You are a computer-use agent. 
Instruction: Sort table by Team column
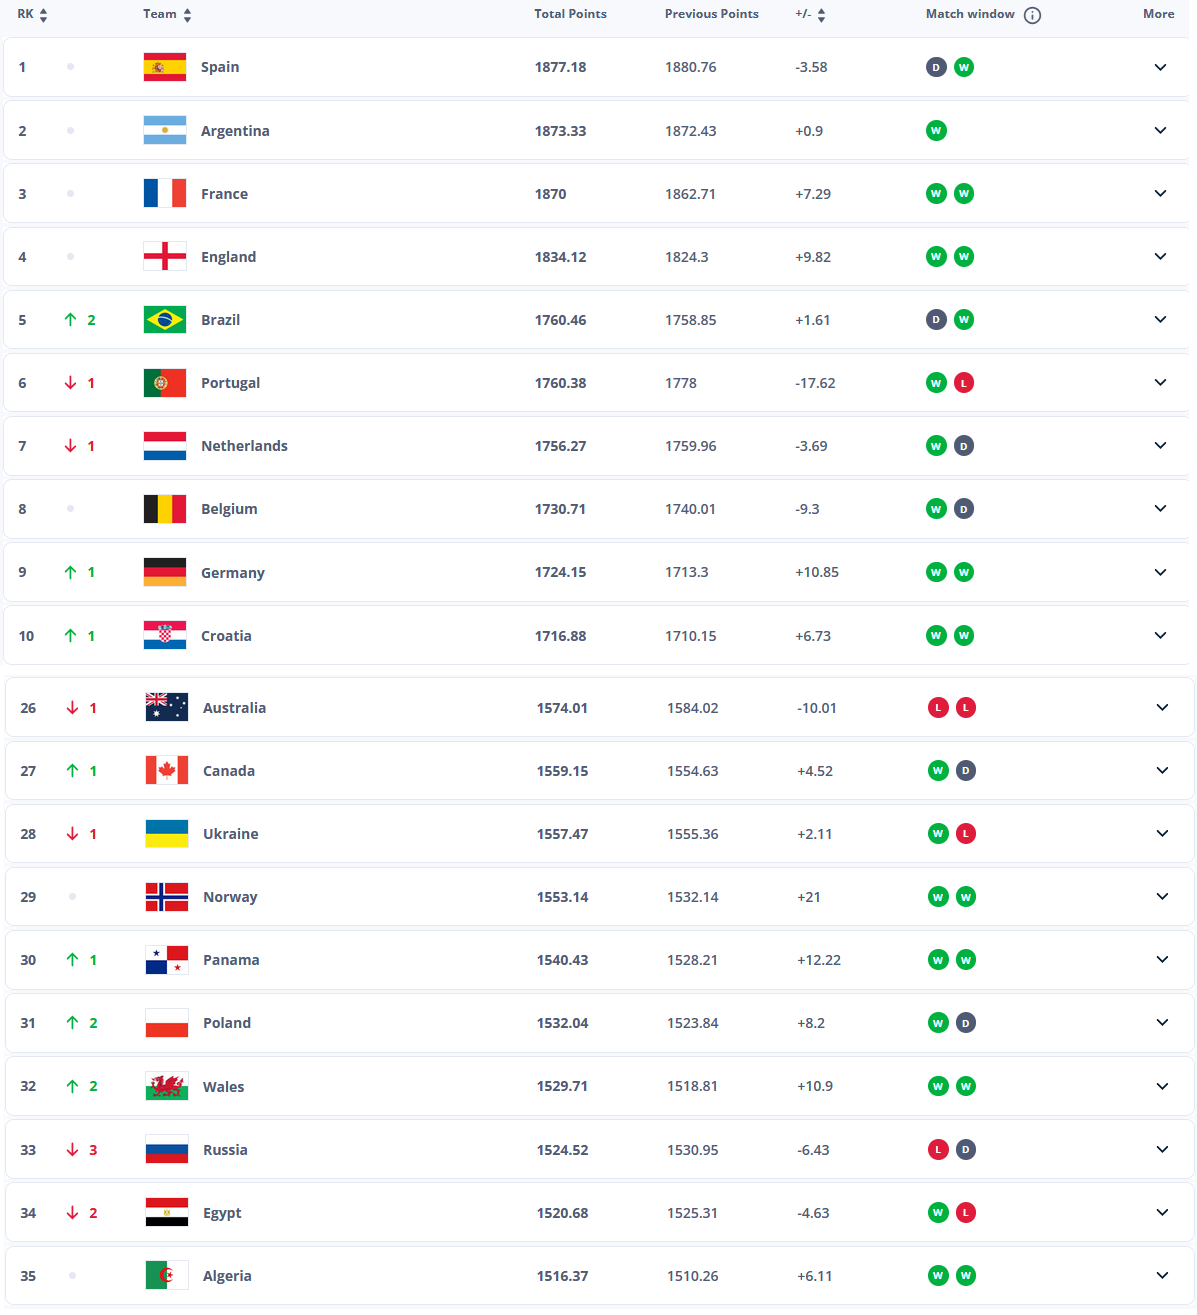pyautogui.click(x=167, y=15)
